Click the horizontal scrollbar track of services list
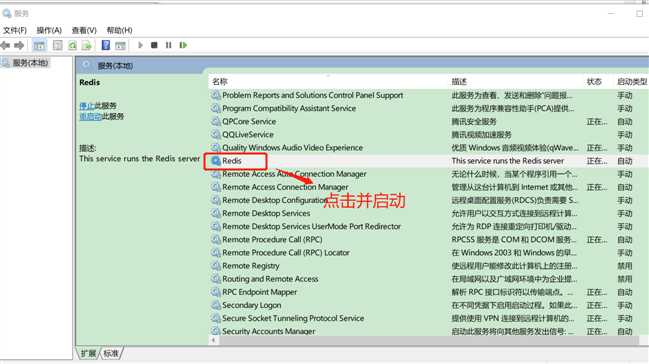The width and height of the screenshot is (649, 364). click(428, 340)
